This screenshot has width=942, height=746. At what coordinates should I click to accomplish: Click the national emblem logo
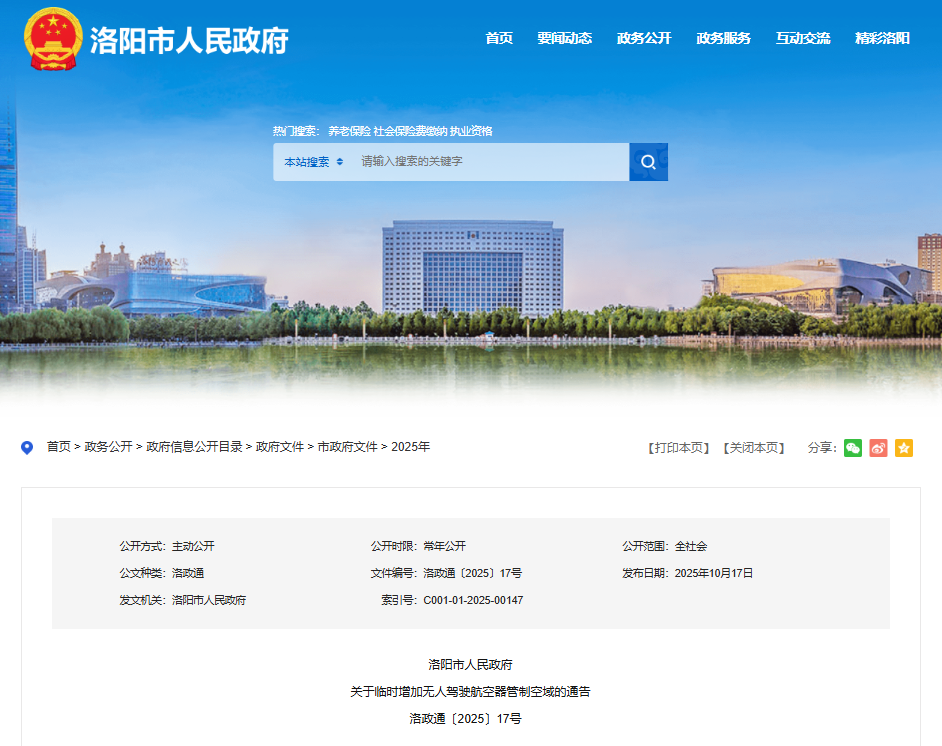click(53, 39)
